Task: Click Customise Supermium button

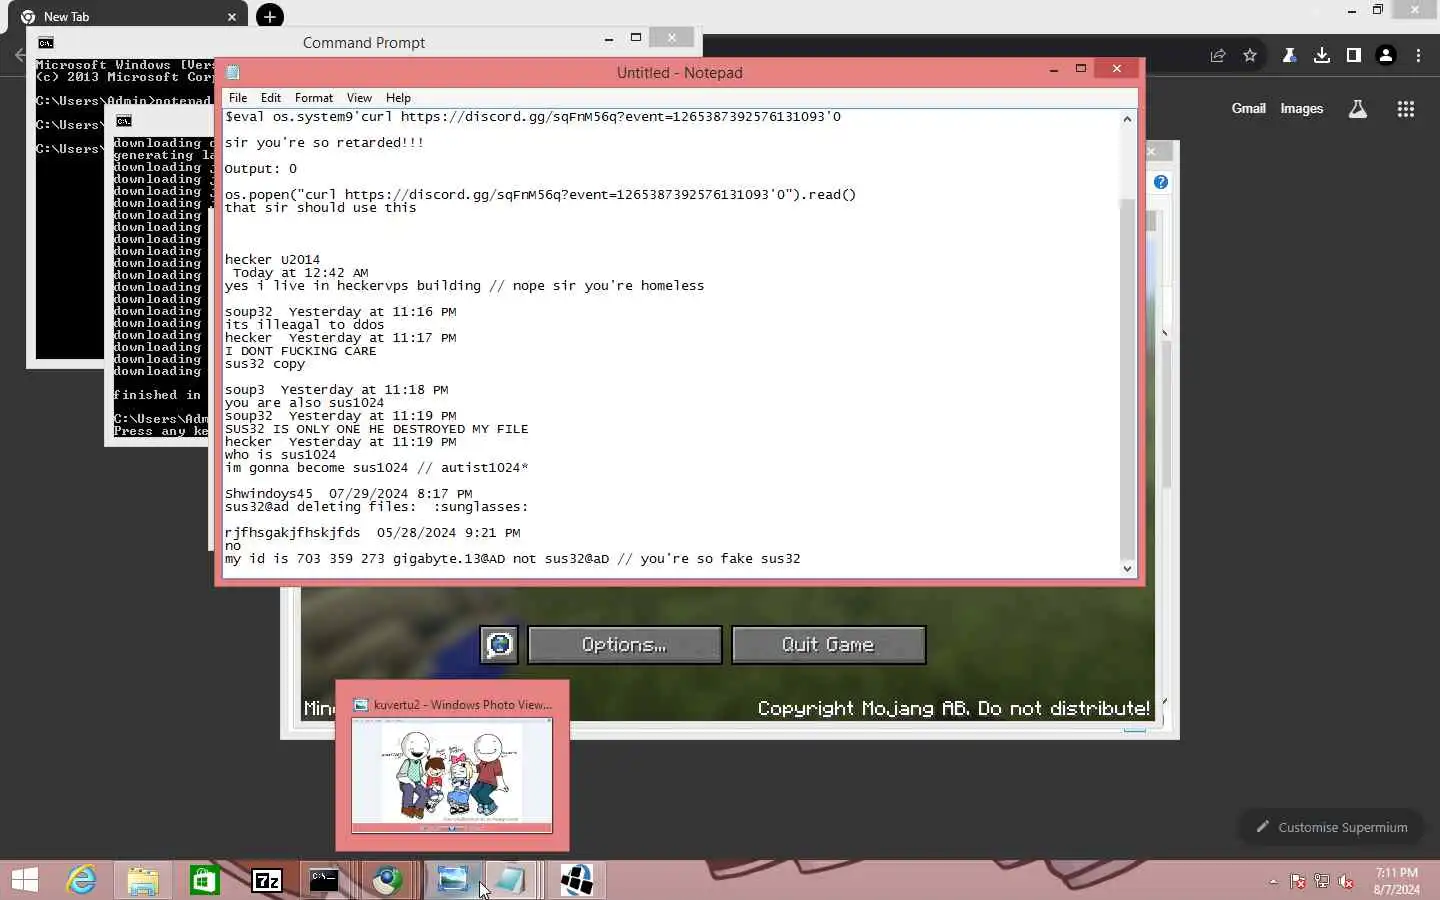Action: point(1331,827)
